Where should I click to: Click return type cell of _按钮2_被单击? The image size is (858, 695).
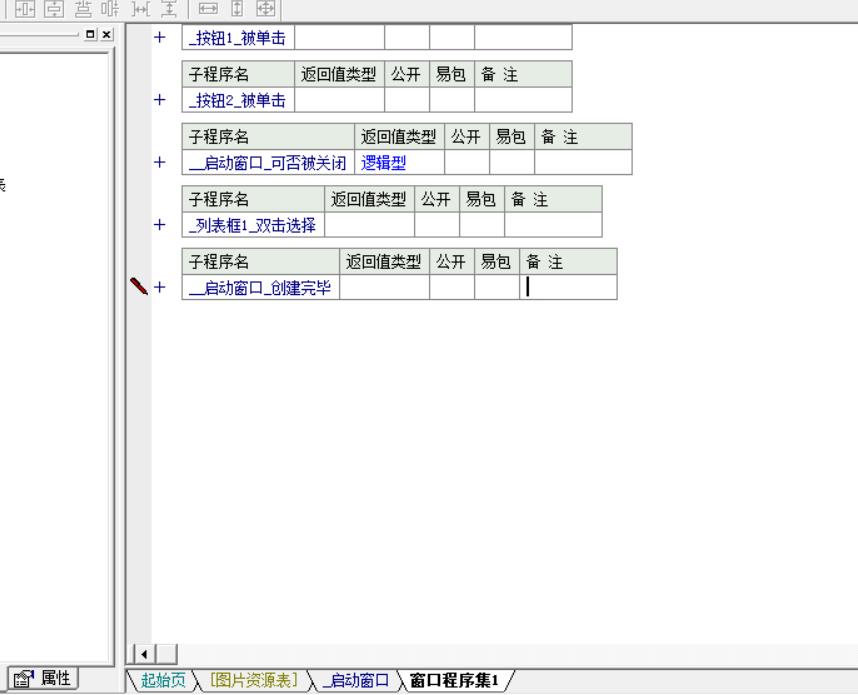coord(339,100)
